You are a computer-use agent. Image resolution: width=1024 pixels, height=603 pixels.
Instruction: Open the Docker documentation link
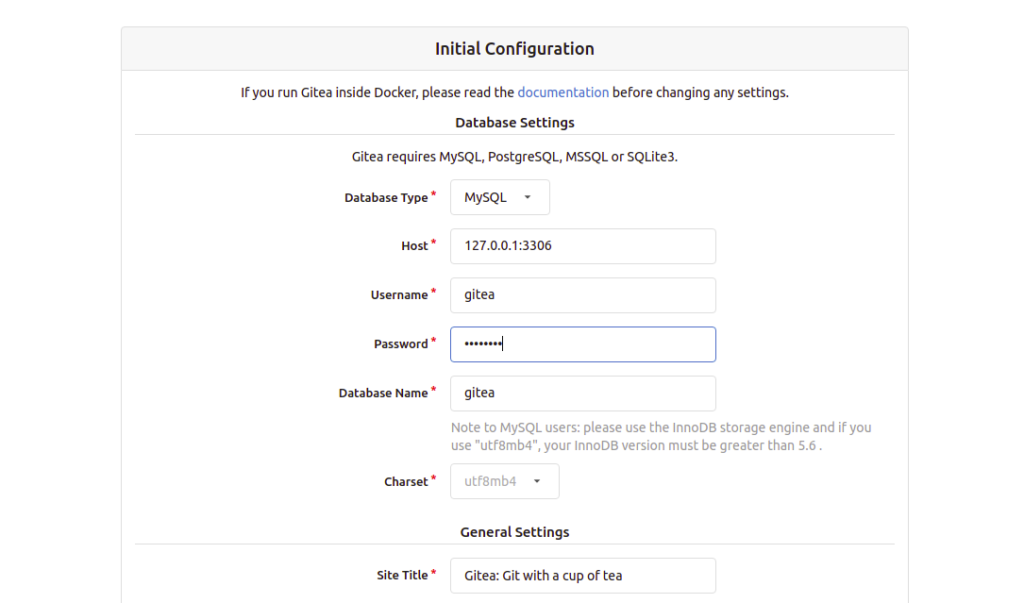(563, 93)
